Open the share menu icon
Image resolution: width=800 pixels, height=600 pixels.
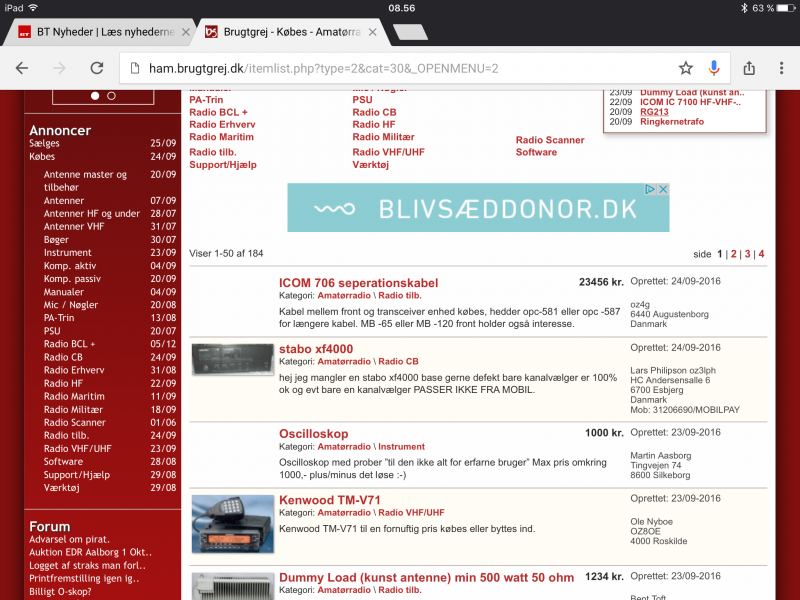[749, 68]
